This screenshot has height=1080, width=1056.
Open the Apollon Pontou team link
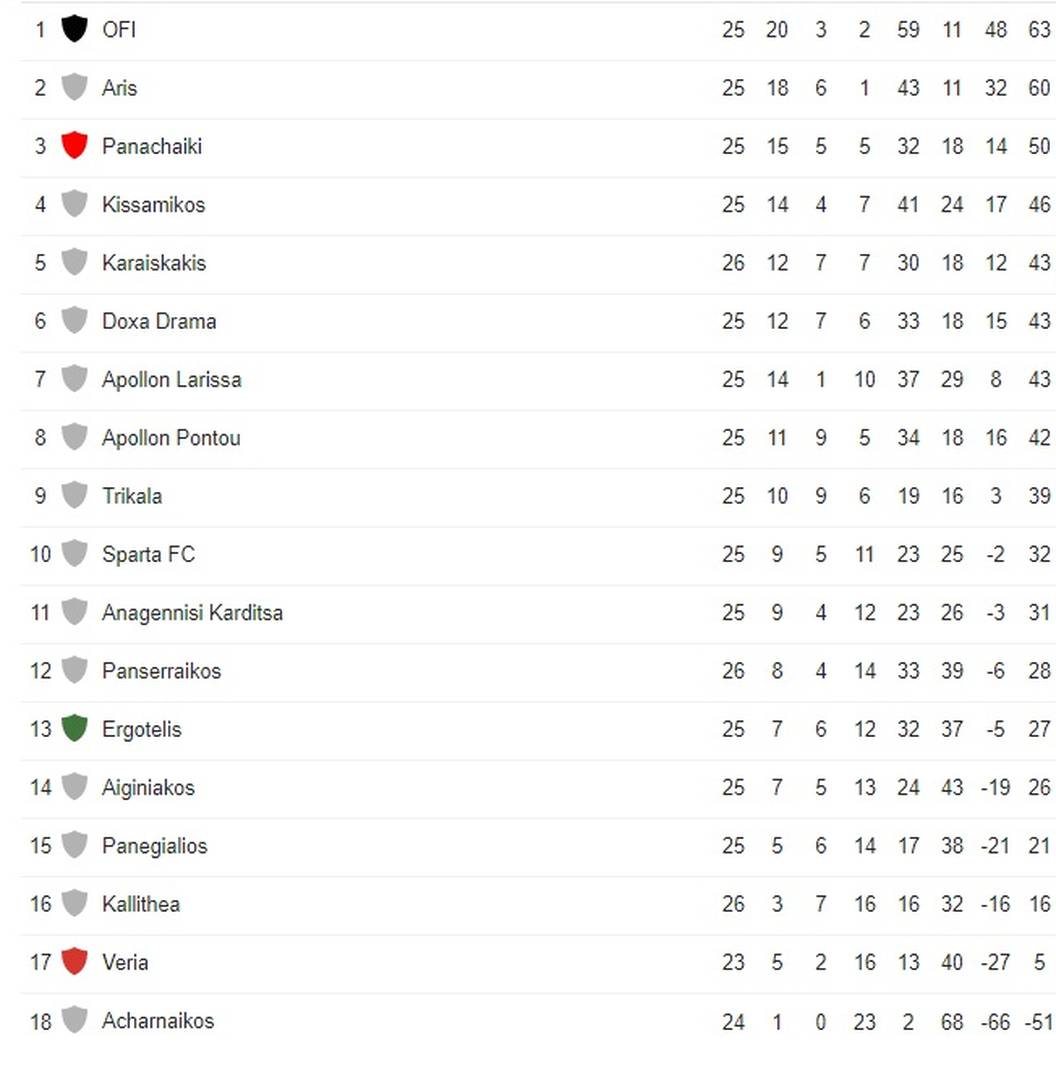[x=171, y=438]
